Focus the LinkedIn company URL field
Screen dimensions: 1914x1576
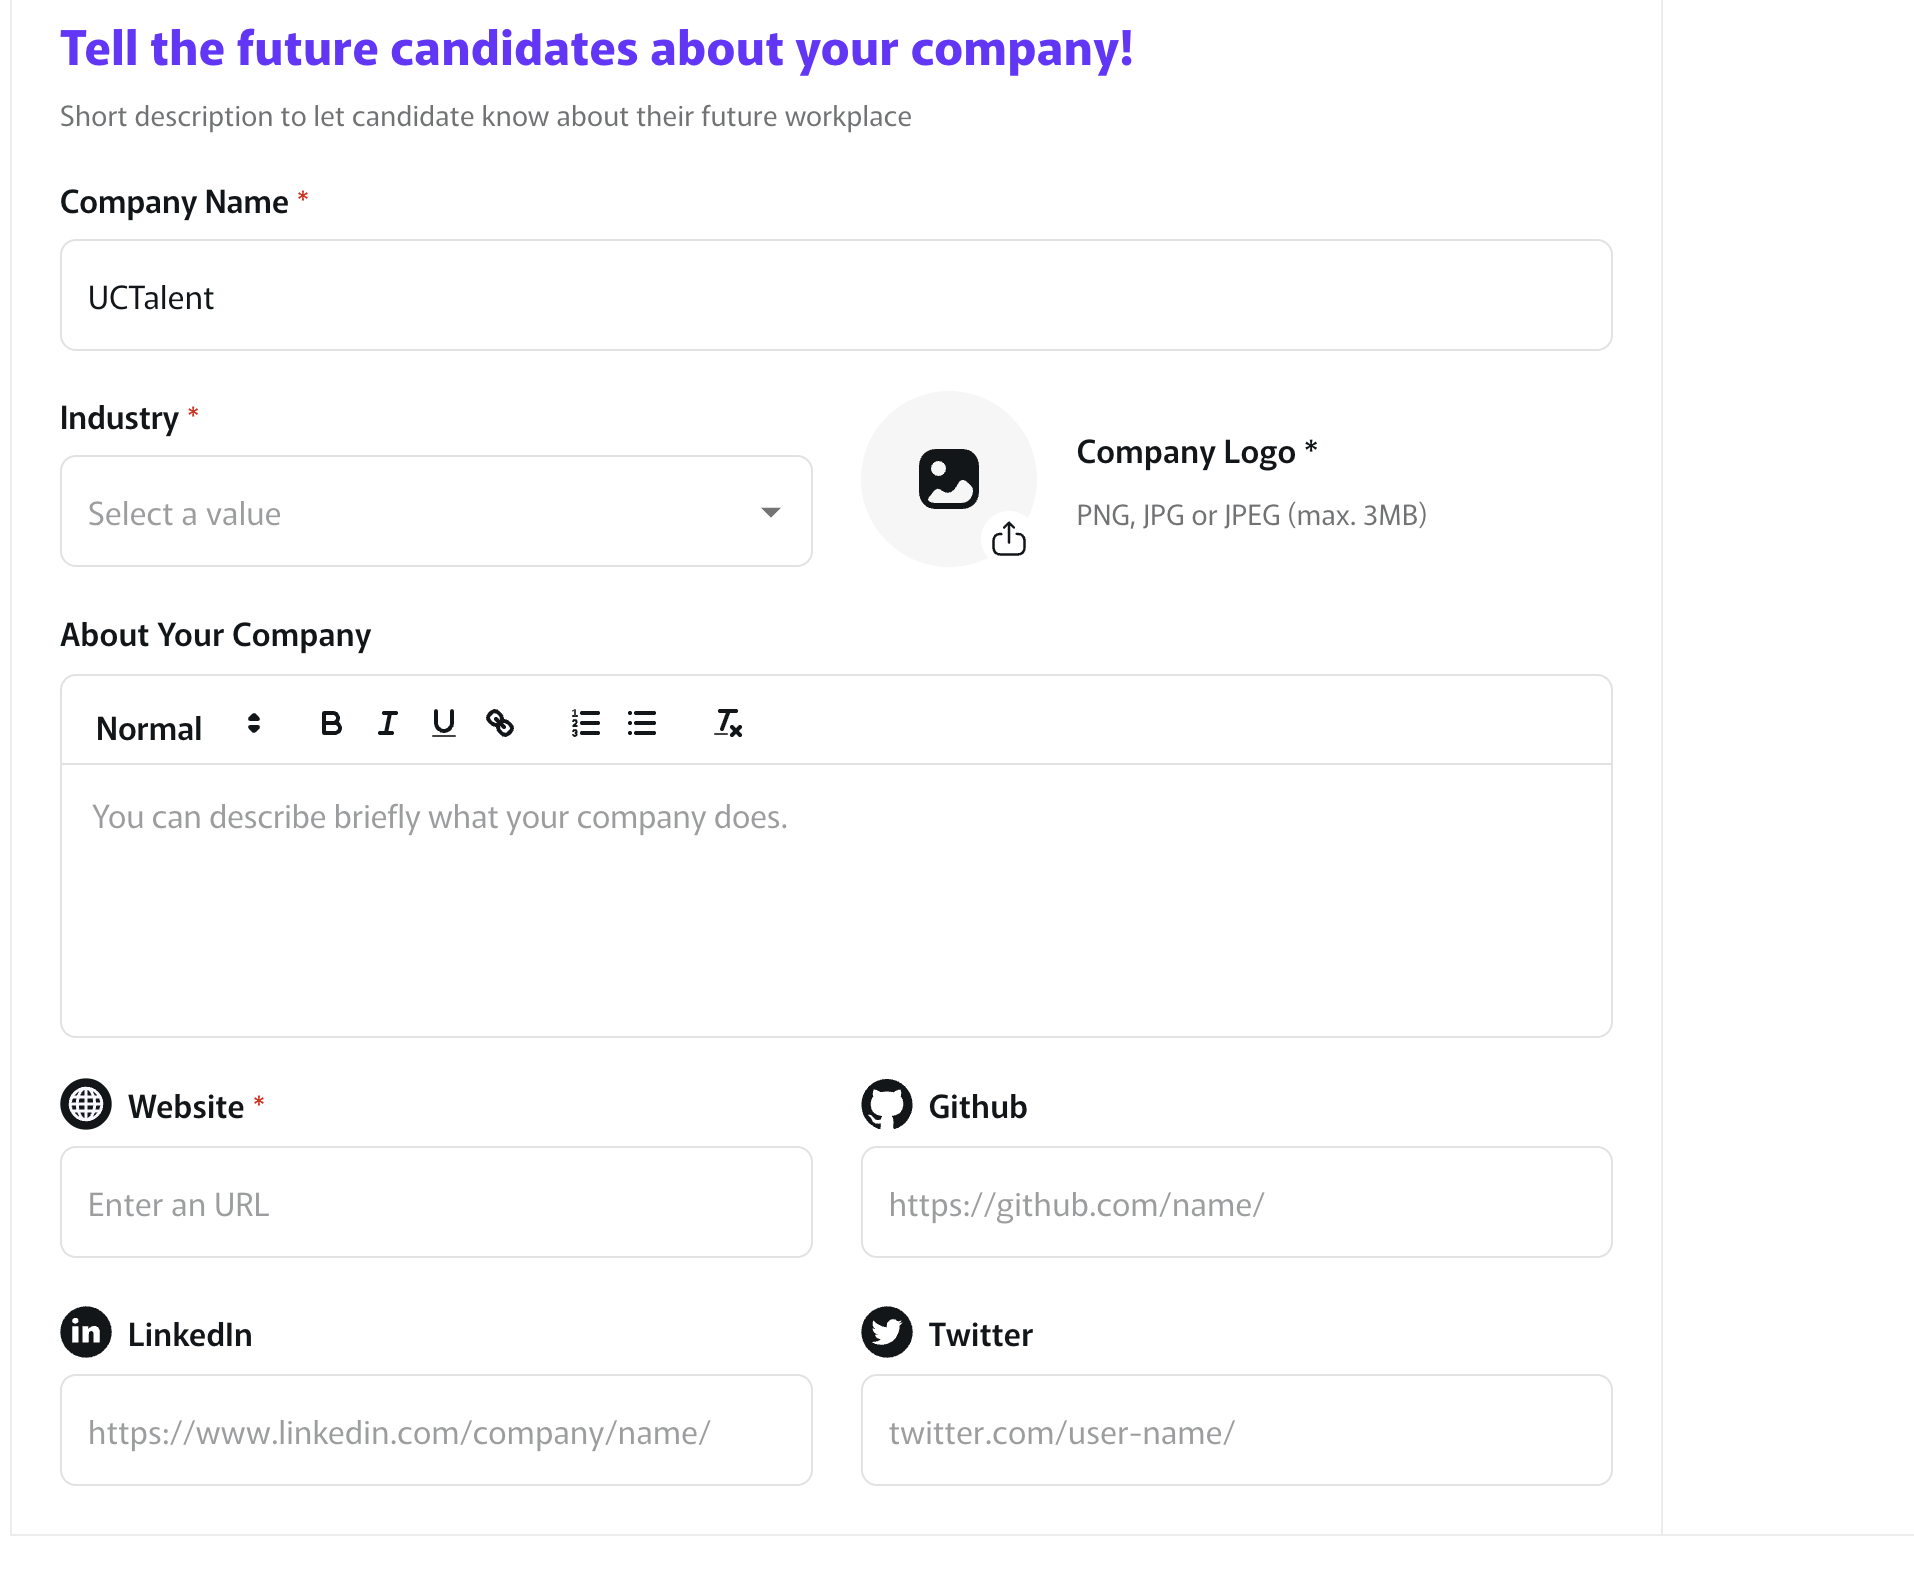[436, 1431]
